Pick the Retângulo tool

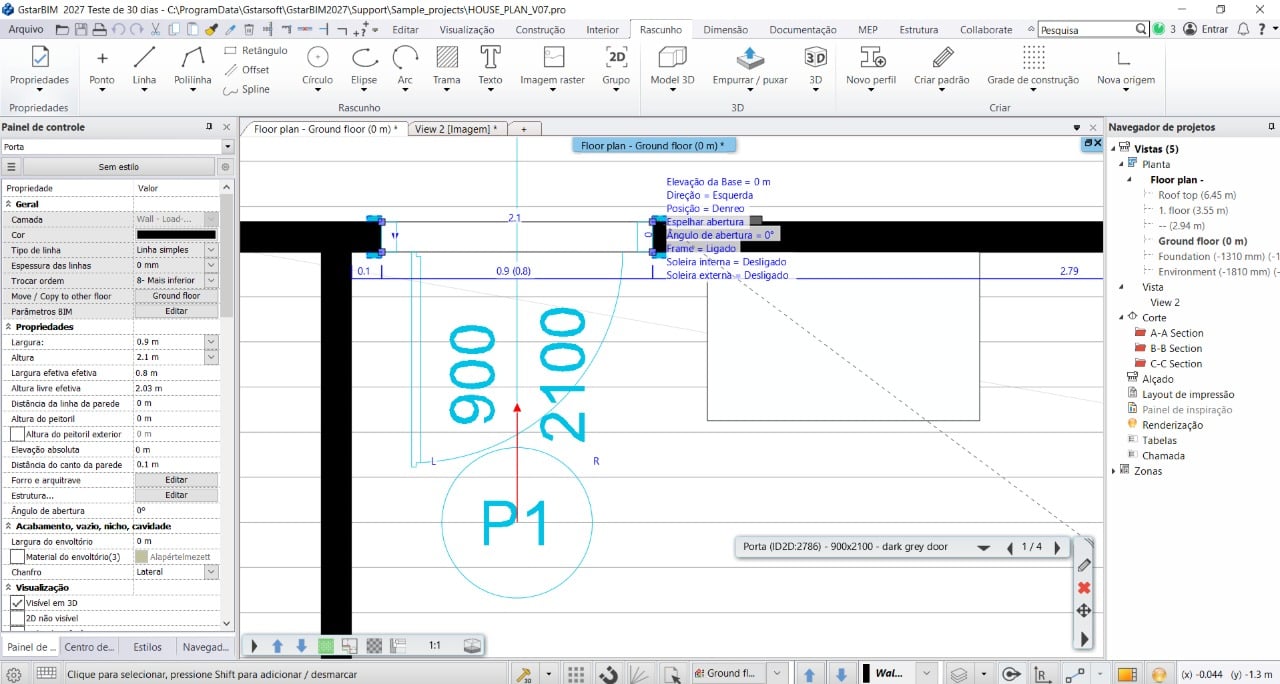tap(256, 50)
